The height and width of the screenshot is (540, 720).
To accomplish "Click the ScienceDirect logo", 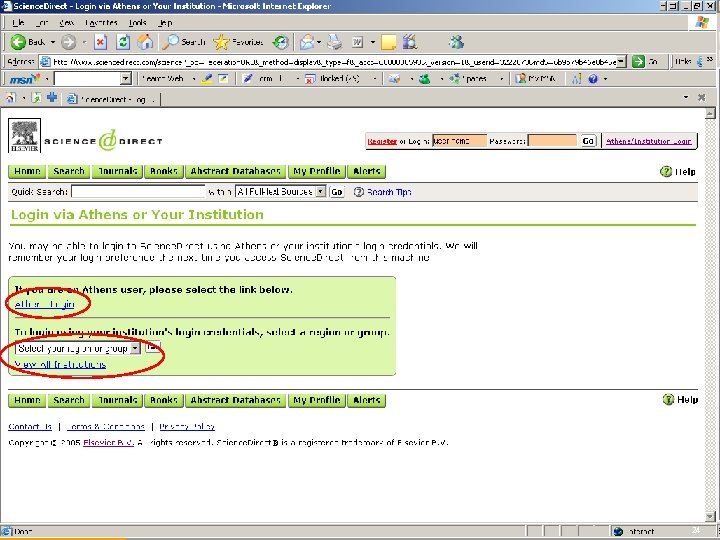I will [104, 141].
